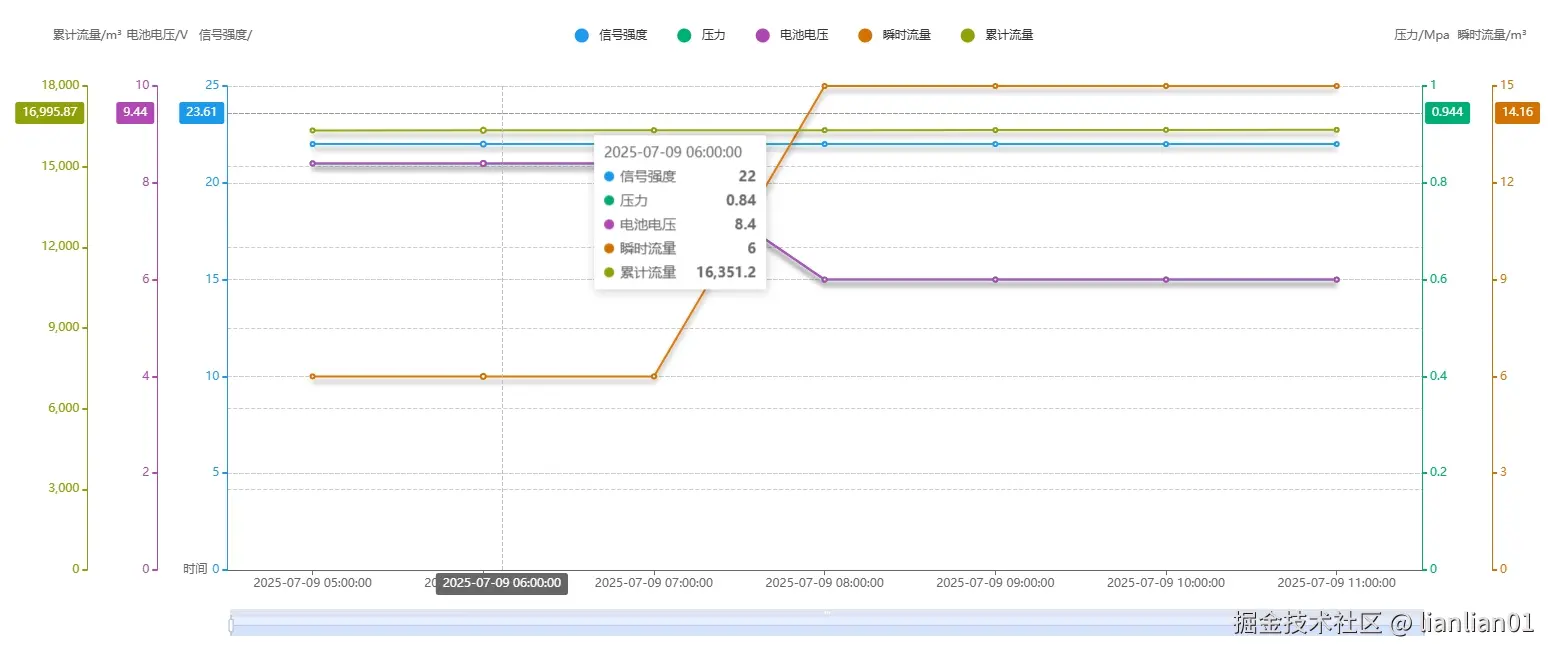
Task: Click the green 0.944 axis value badge
Action: (x=1447, y=112)
